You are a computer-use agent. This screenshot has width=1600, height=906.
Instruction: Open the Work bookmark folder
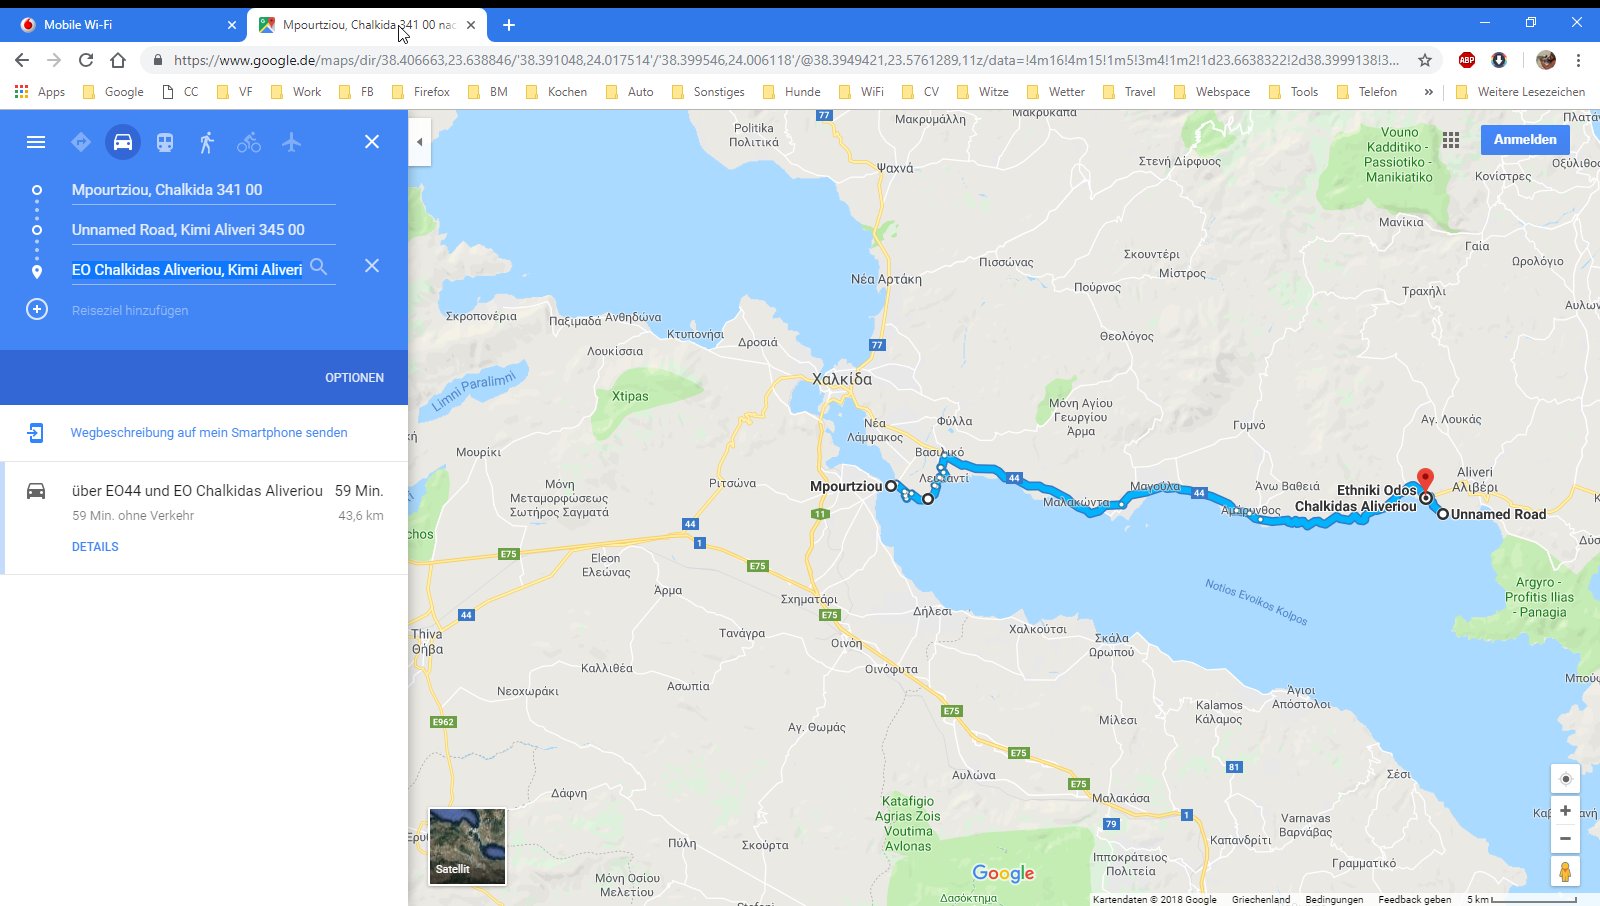click(296, 91)
